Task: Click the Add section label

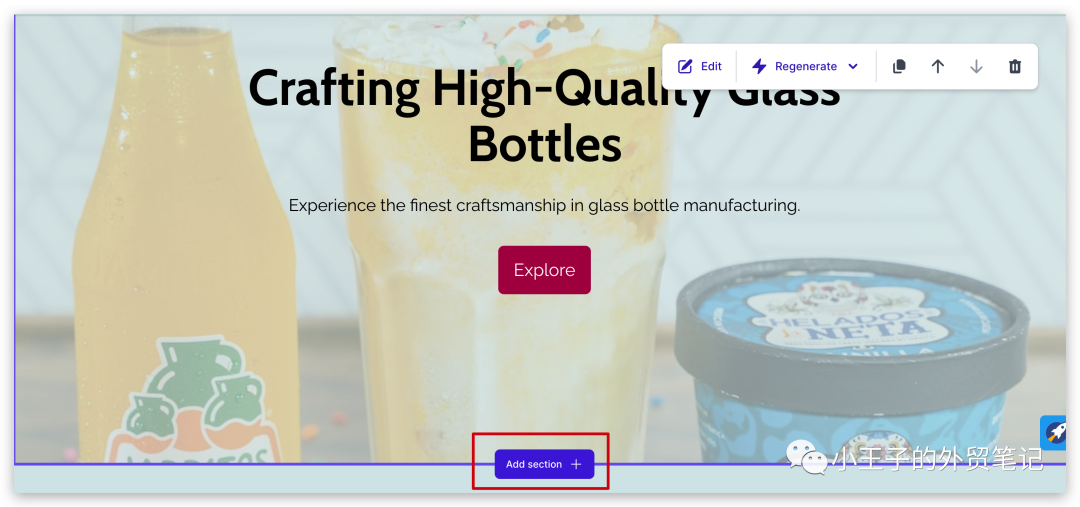Action: point(534,464)
